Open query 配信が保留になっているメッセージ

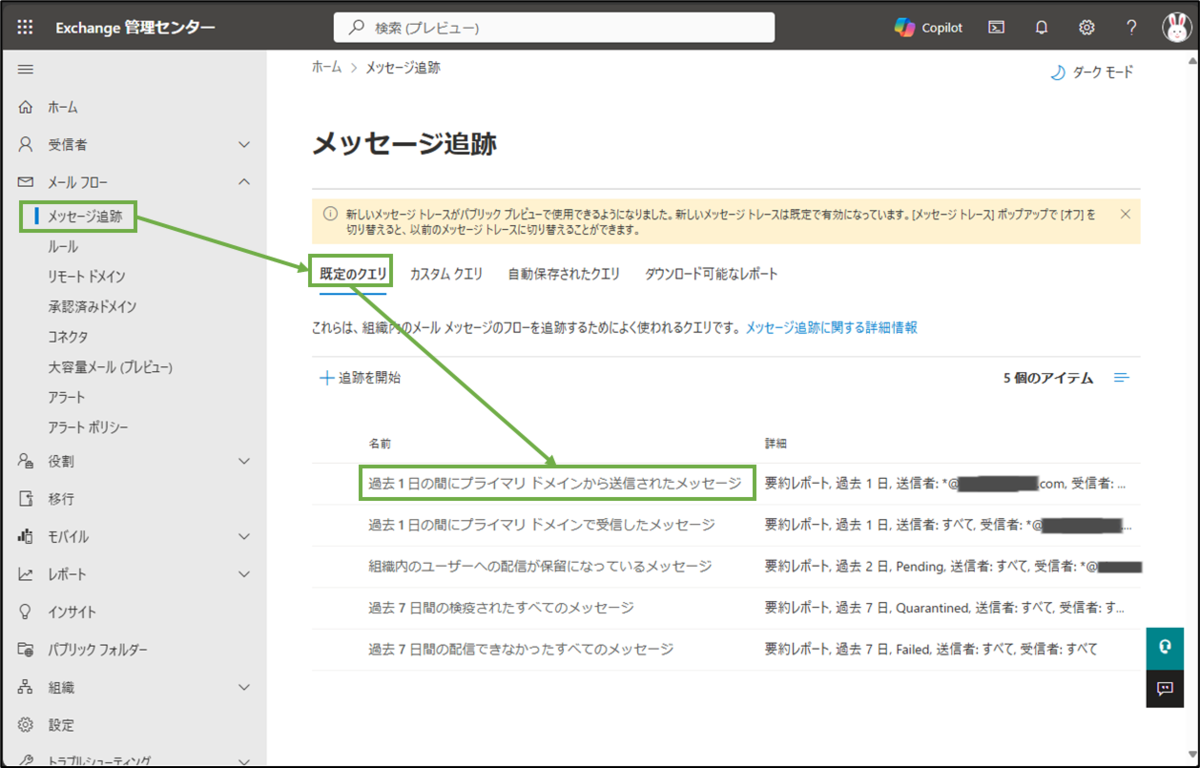540,566
